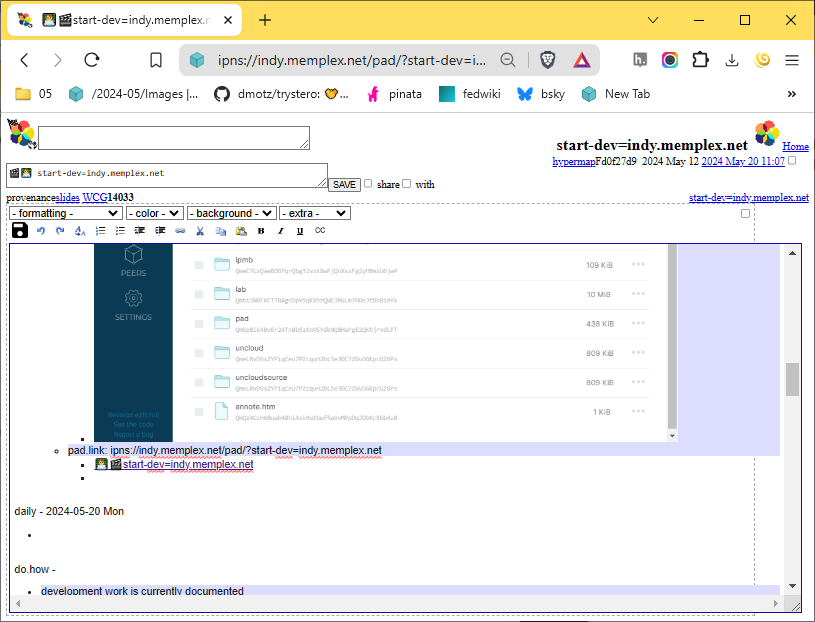The width and height of the screenshot is (815, 622).
Task: Click the save floppy disk icon
Action: point(20,230)
